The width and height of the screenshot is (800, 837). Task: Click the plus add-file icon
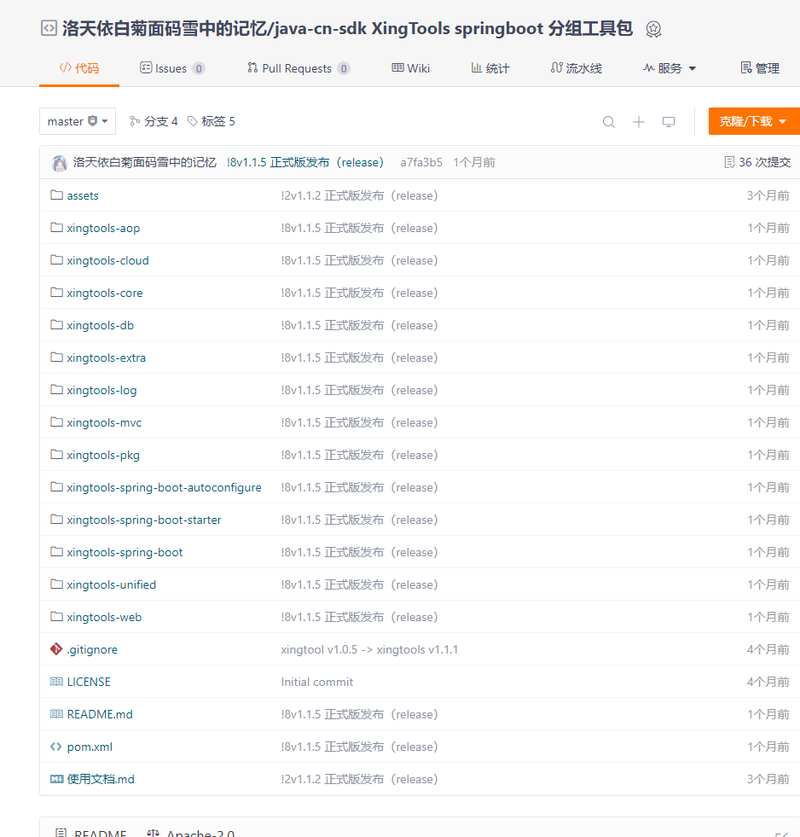[x=638, y=122]
